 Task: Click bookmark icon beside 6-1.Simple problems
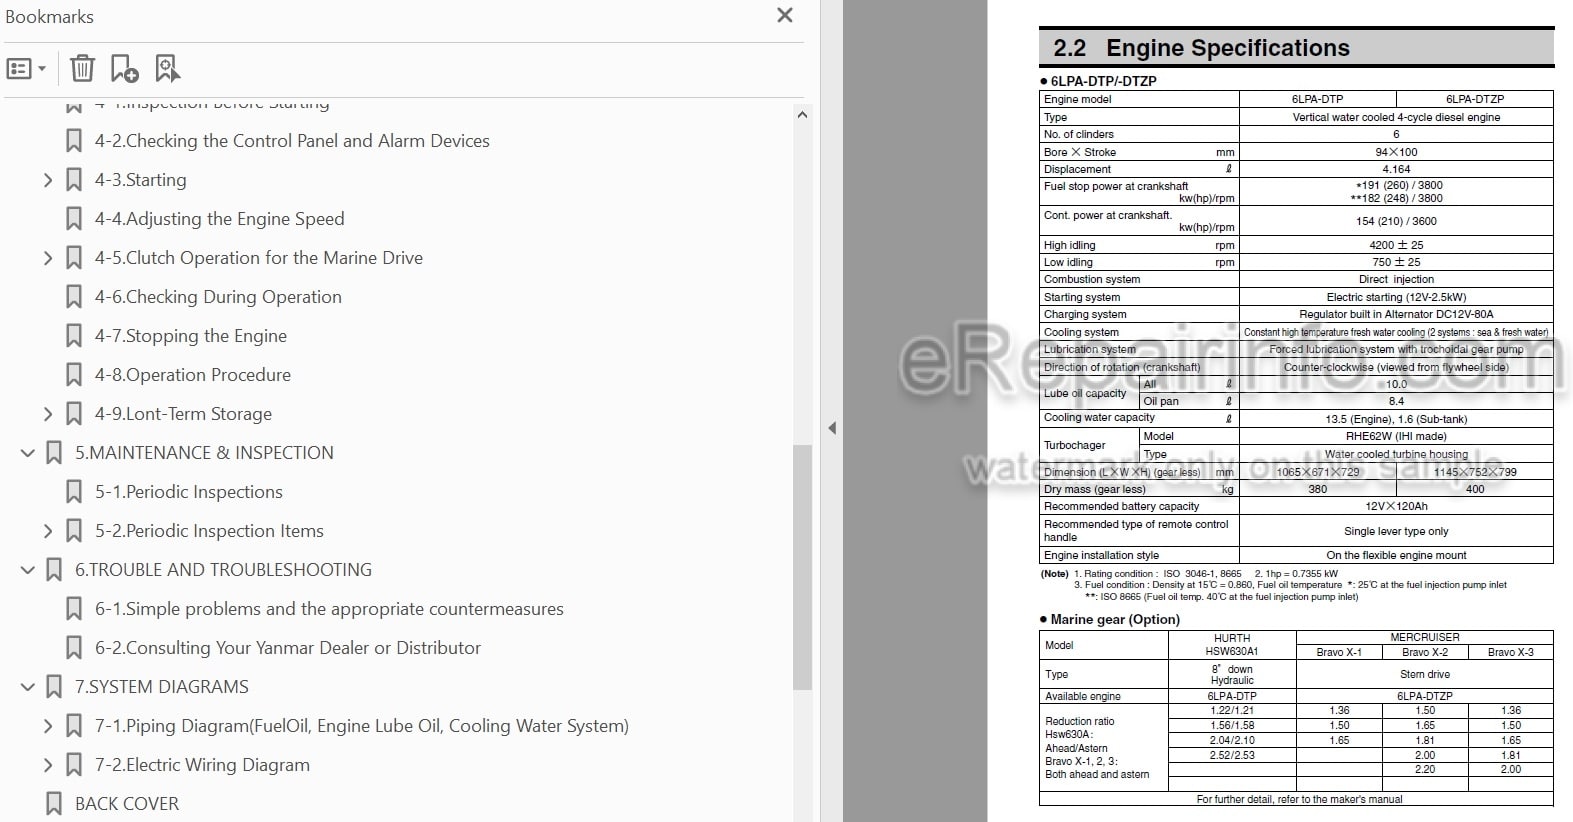(74, 609)
